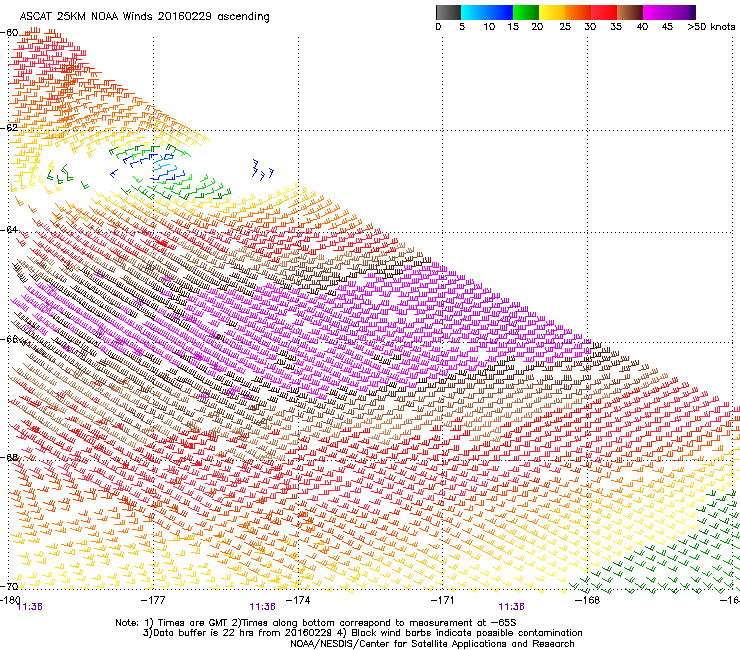Click the longitude axis label '-180'
This screenshot has width=740, height=650.
[10, 599]
